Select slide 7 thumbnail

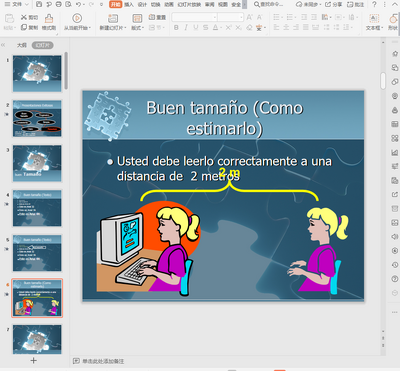point(37,339)
